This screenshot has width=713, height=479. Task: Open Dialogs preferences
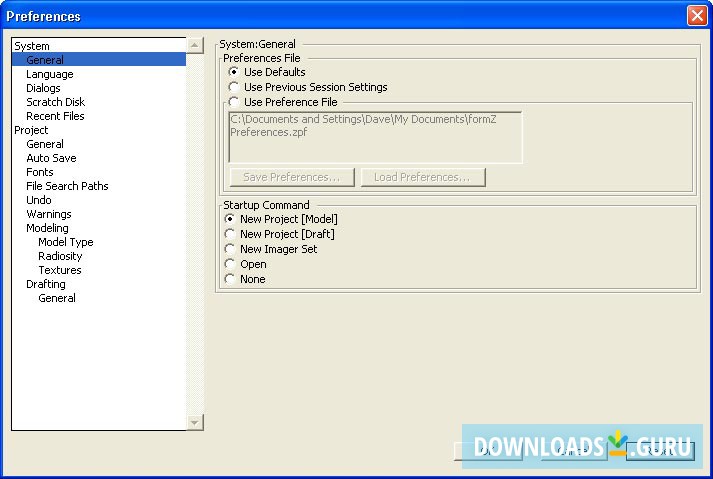coord(43,88)
